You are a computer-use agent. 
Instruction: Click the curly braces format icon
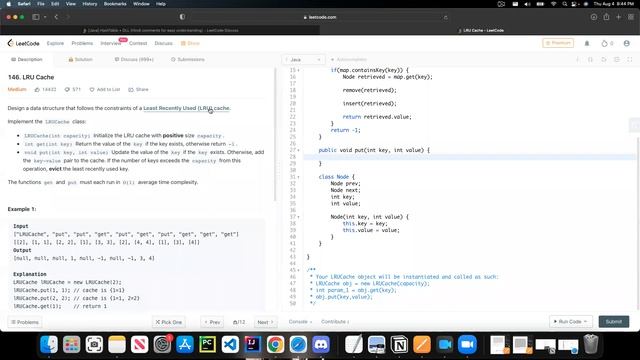coord(590,60)
